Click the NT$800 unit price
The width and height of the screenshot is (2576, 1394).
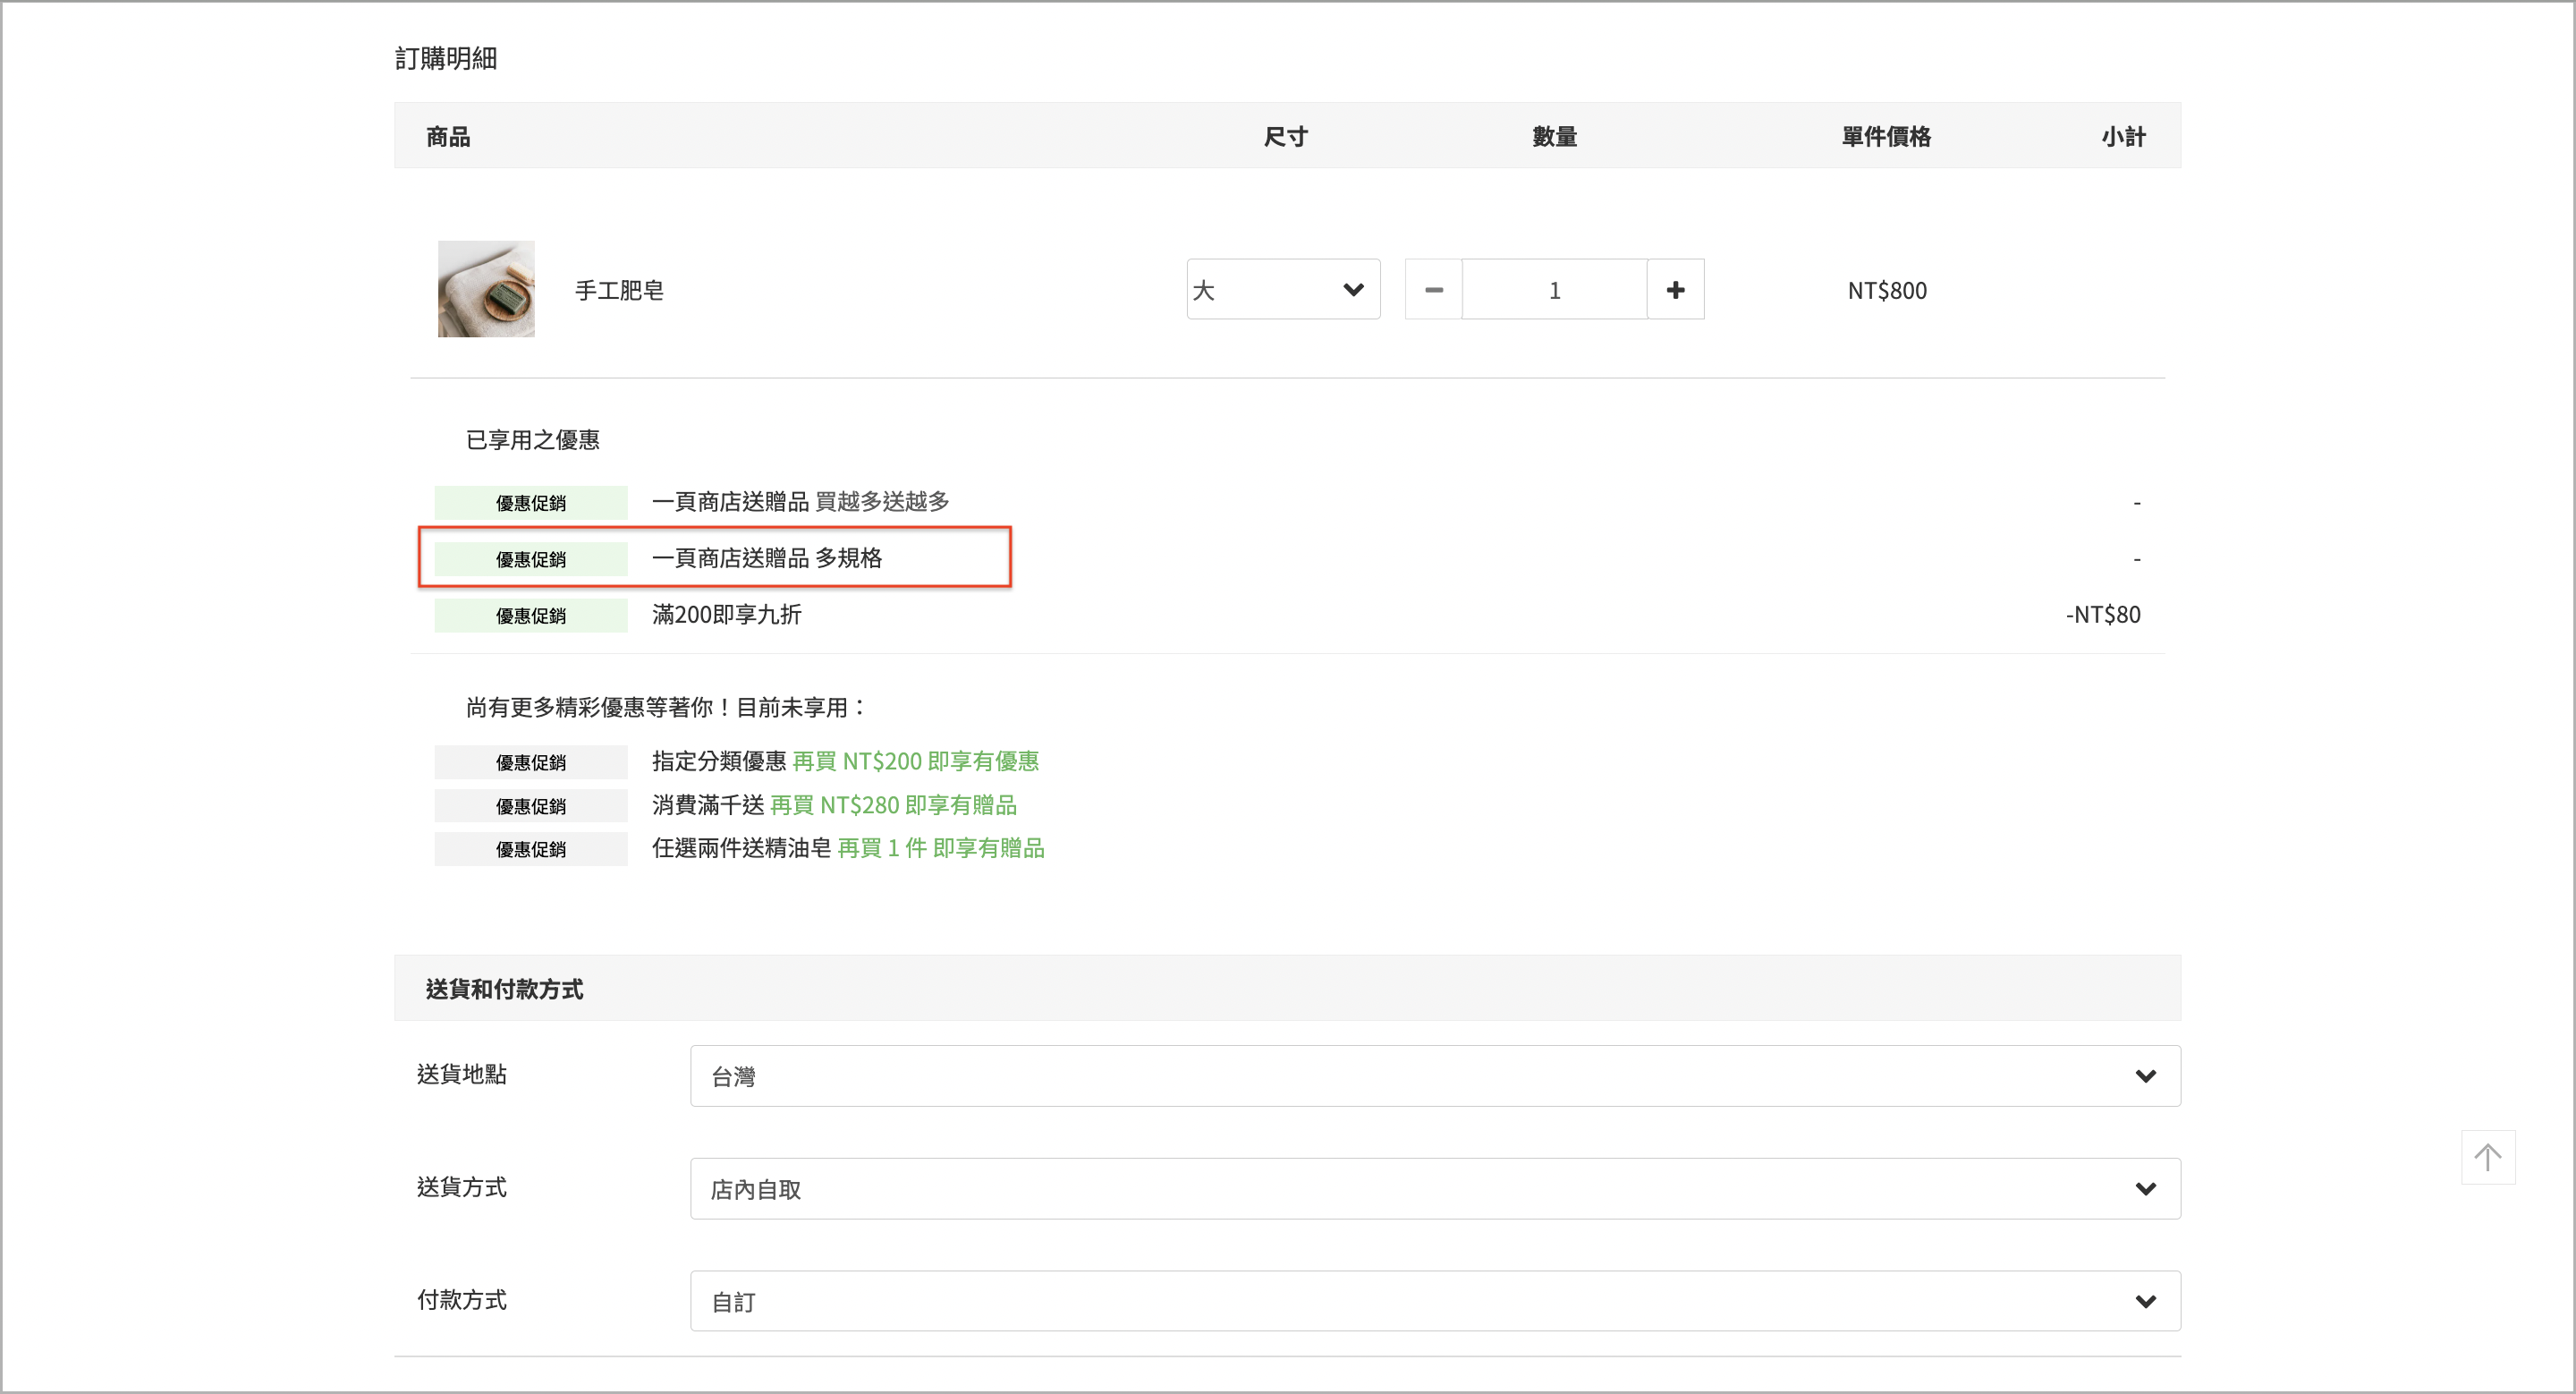pos(1887,290)
